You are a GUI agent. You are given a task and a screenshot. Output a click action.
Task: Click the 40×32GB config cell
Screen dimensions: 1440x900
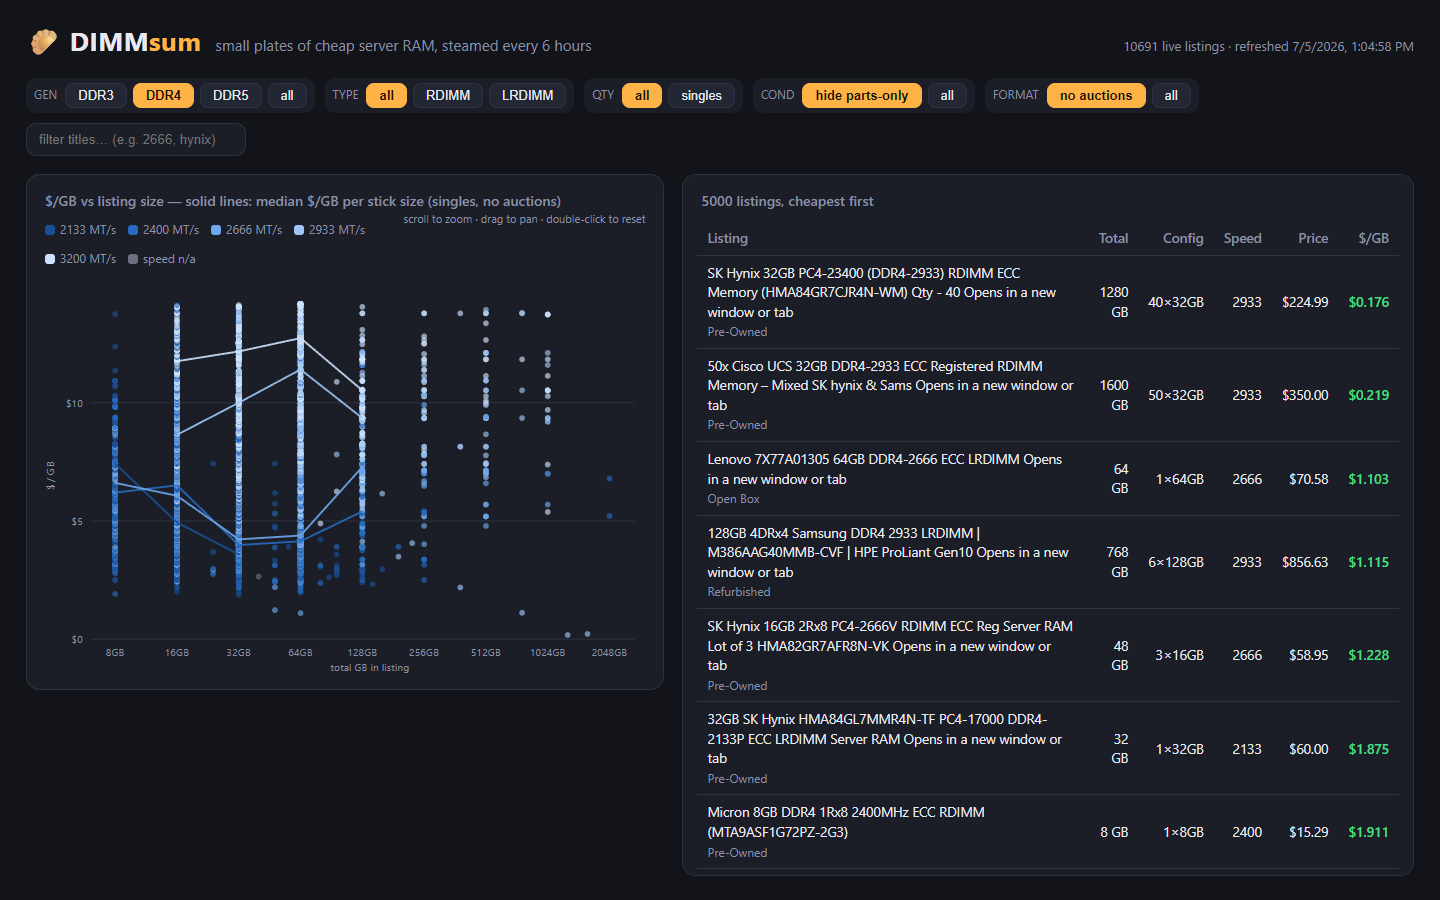pyautogui.click(x=1176, y=302)
